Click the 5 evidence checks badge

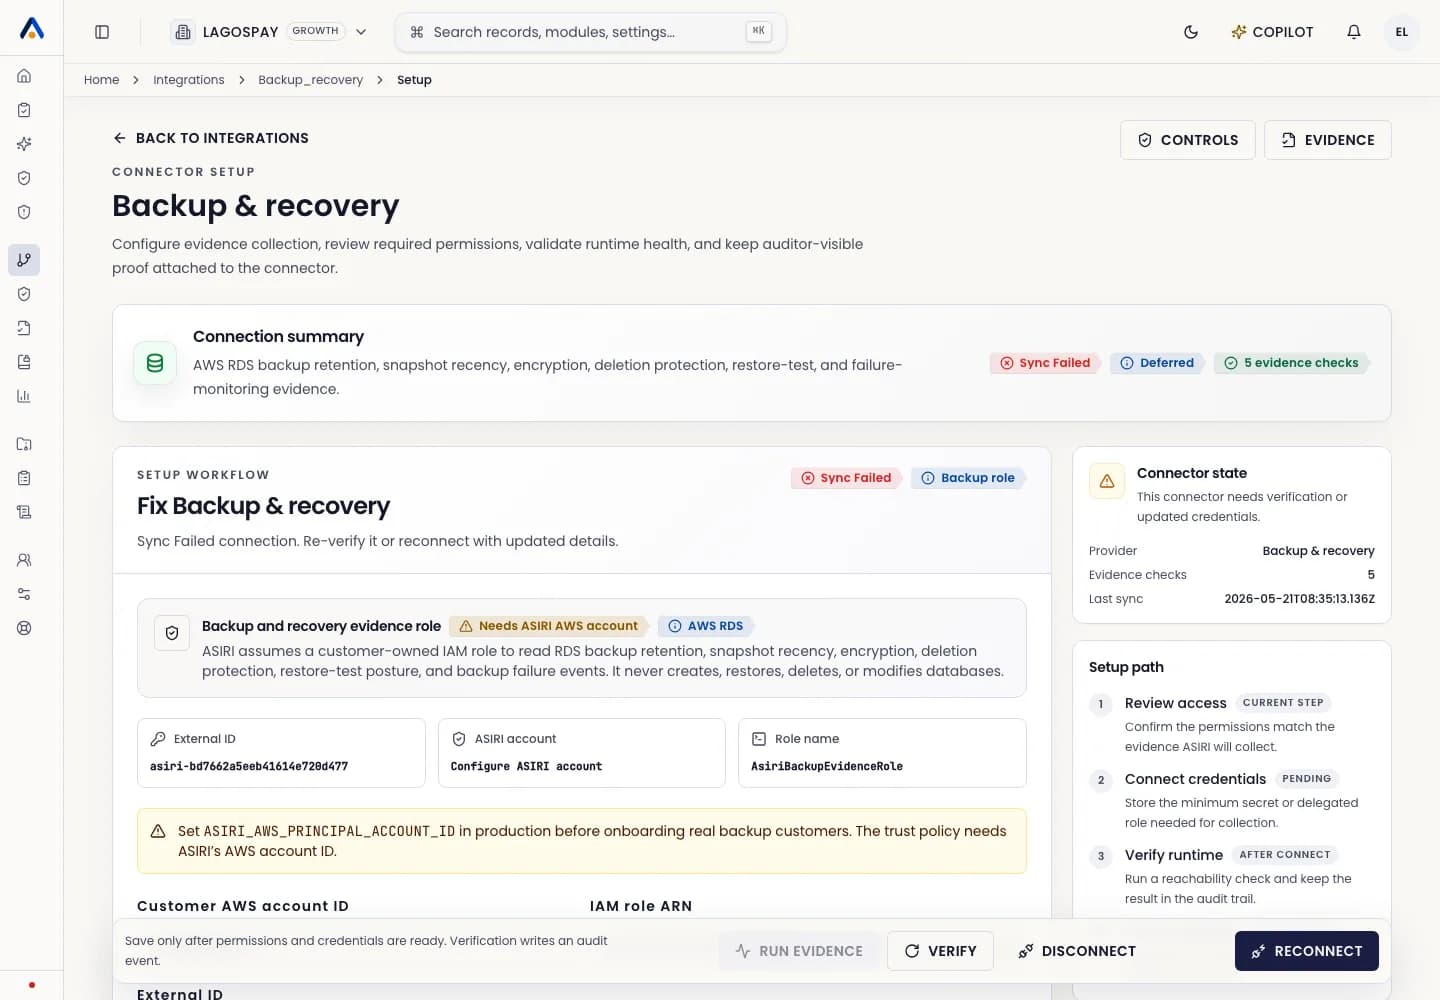[1291, 363]
